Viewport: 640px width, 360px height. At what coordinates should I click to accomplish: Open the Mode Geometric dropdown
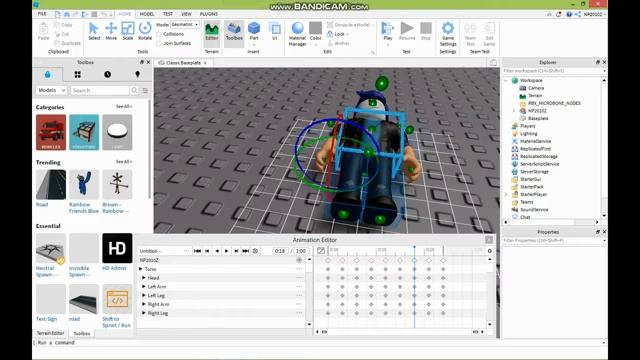click(185, 24)
